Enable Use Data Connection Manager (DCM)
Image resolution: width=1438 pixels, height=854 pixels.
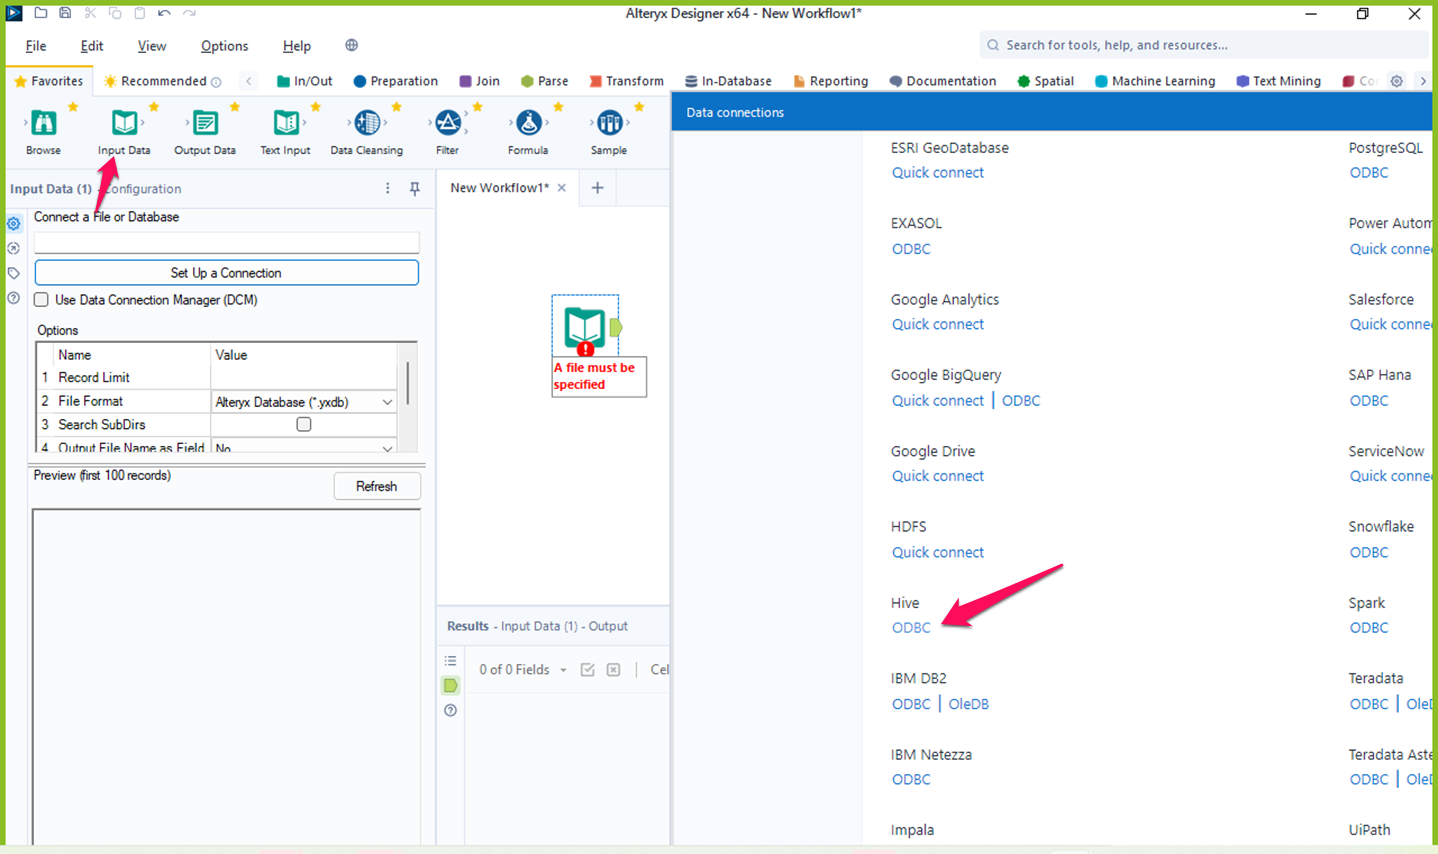(40, 299)
